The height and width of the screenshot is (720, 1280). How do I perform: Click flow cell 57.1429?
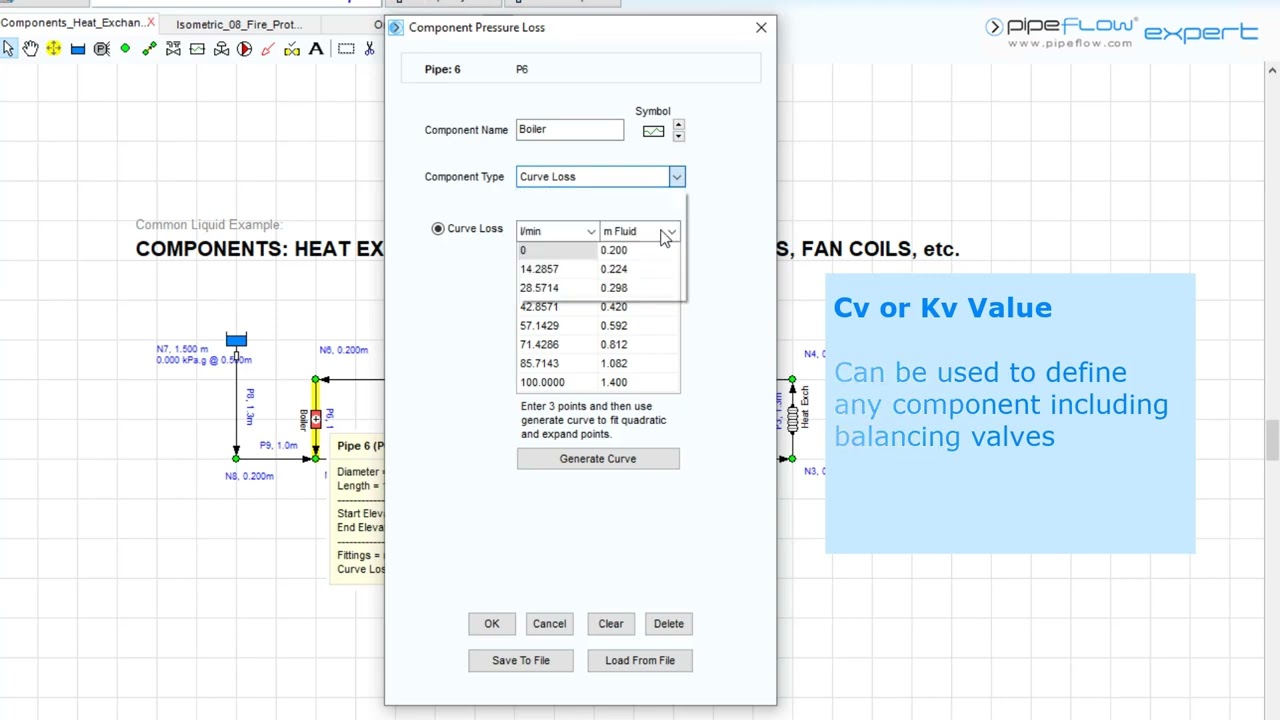[557, 326]
